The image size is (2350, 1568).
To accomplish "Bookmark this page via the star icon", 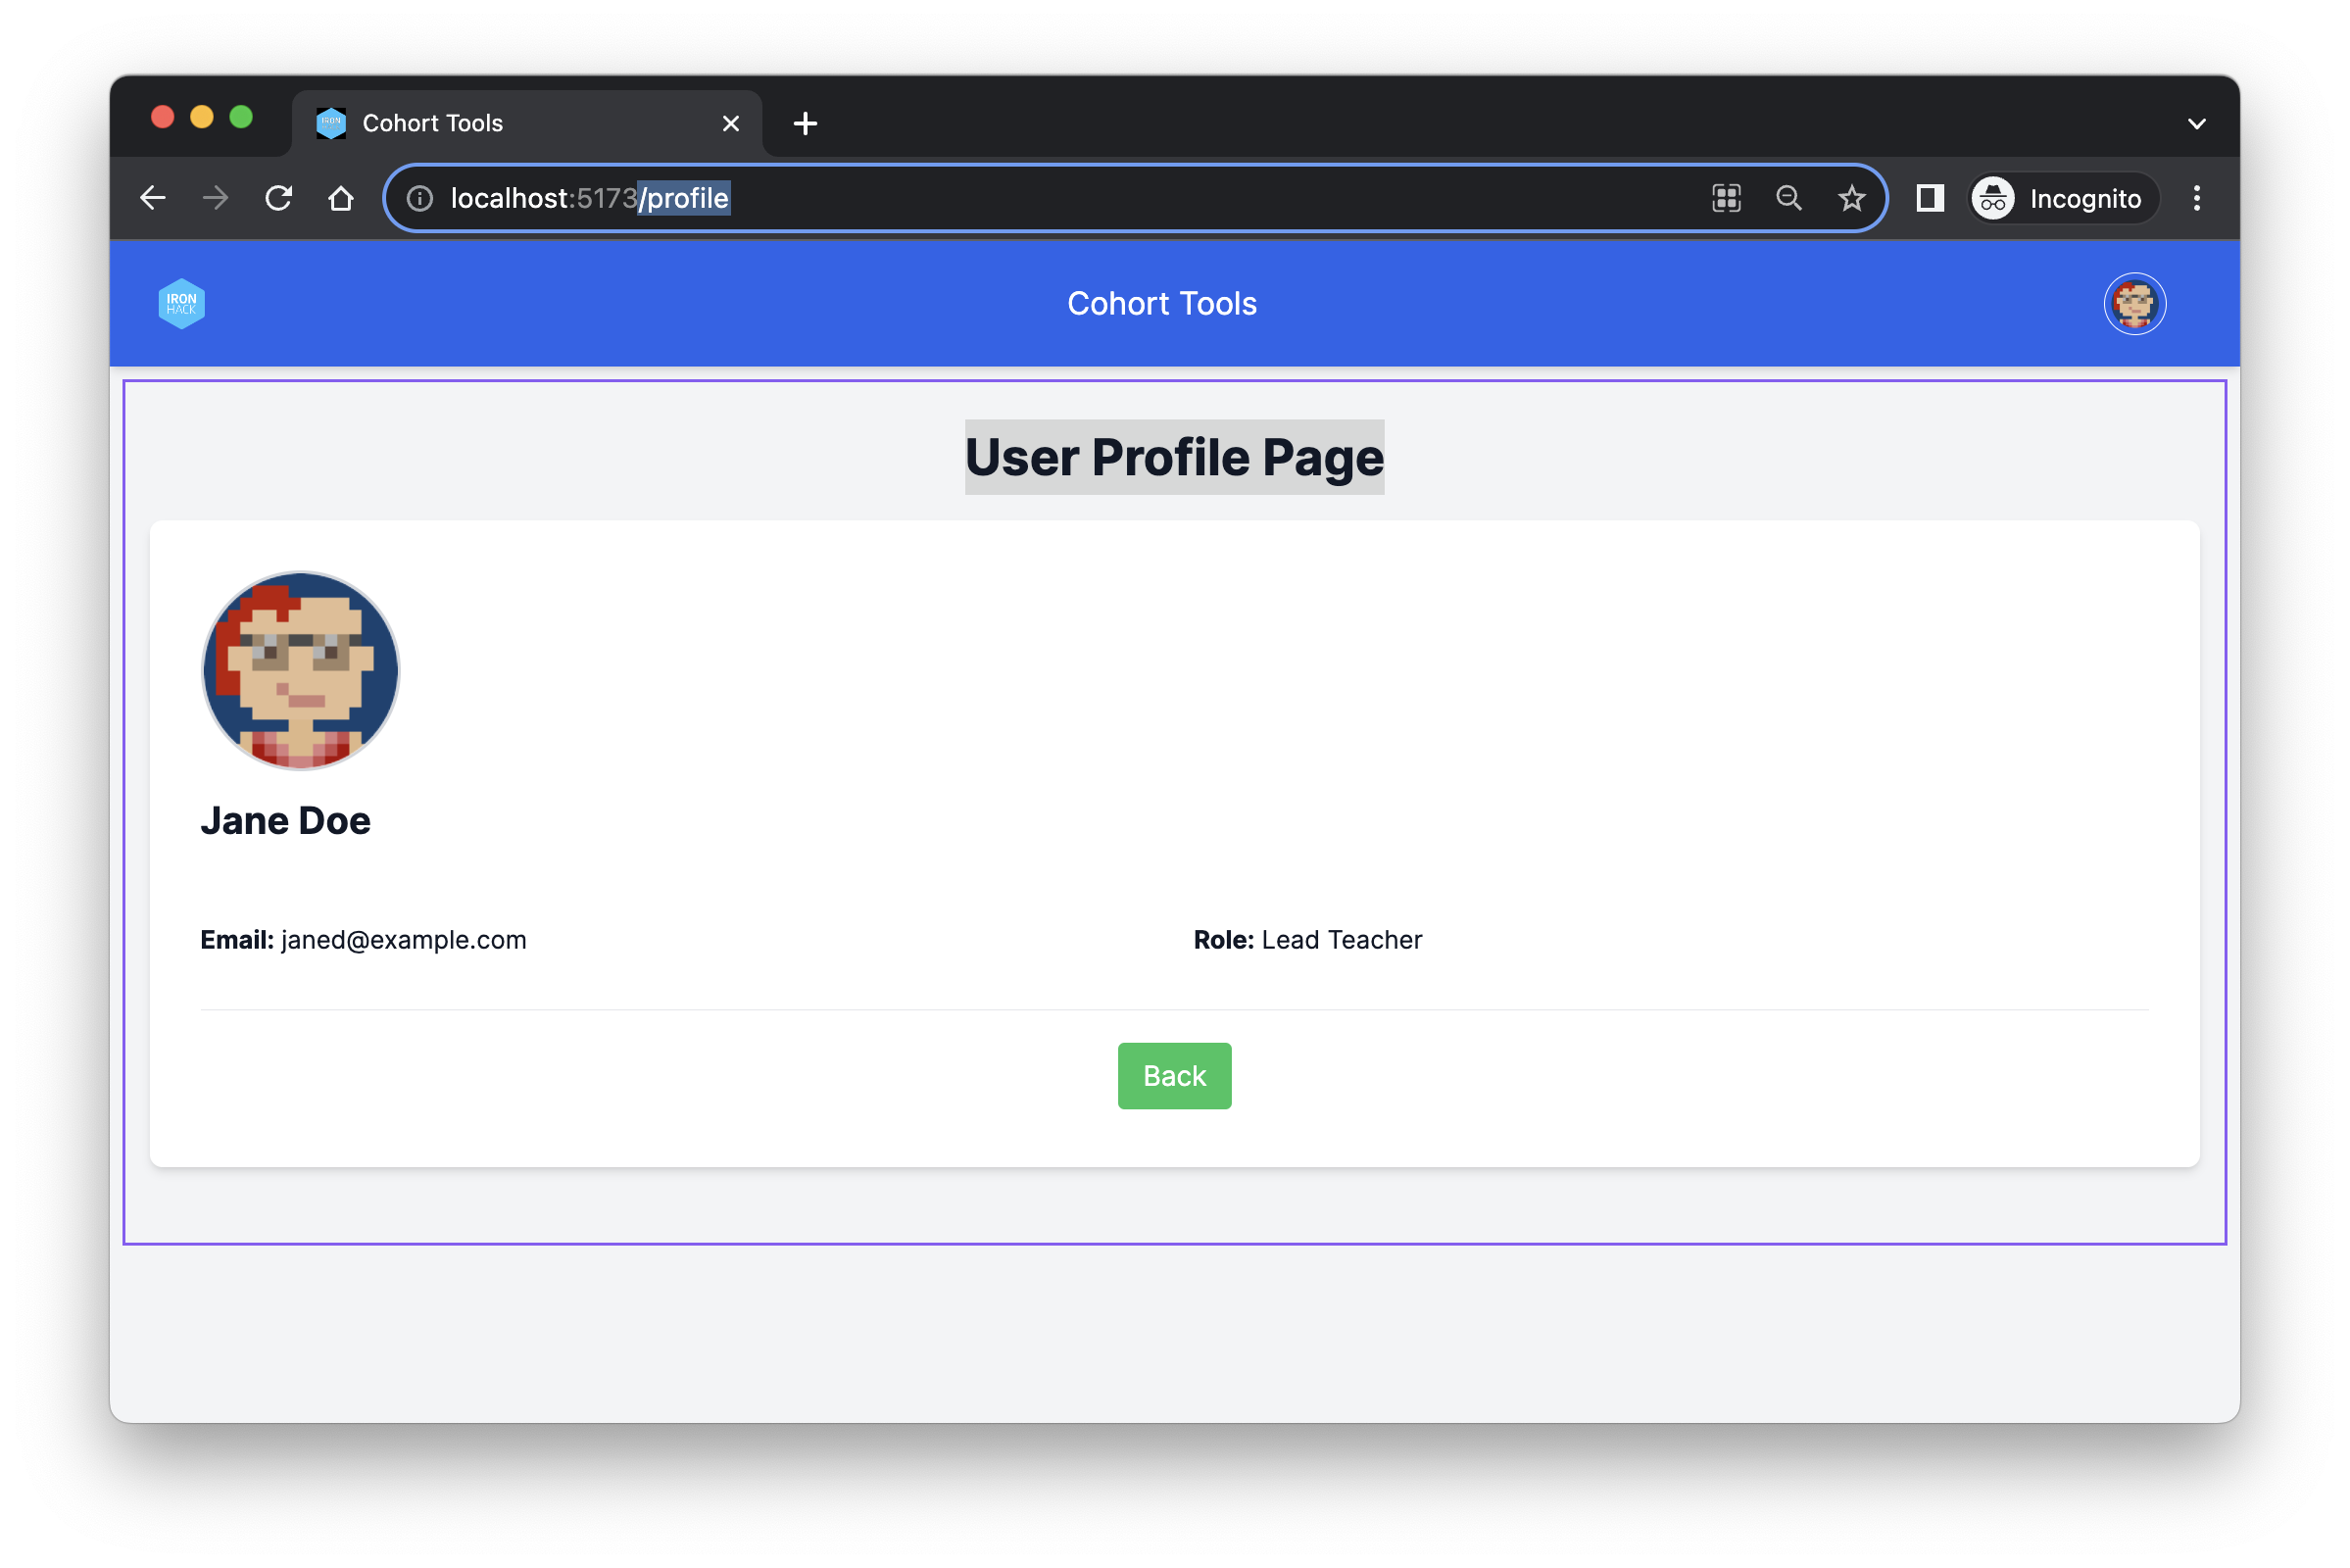I will pos(1852,198).
